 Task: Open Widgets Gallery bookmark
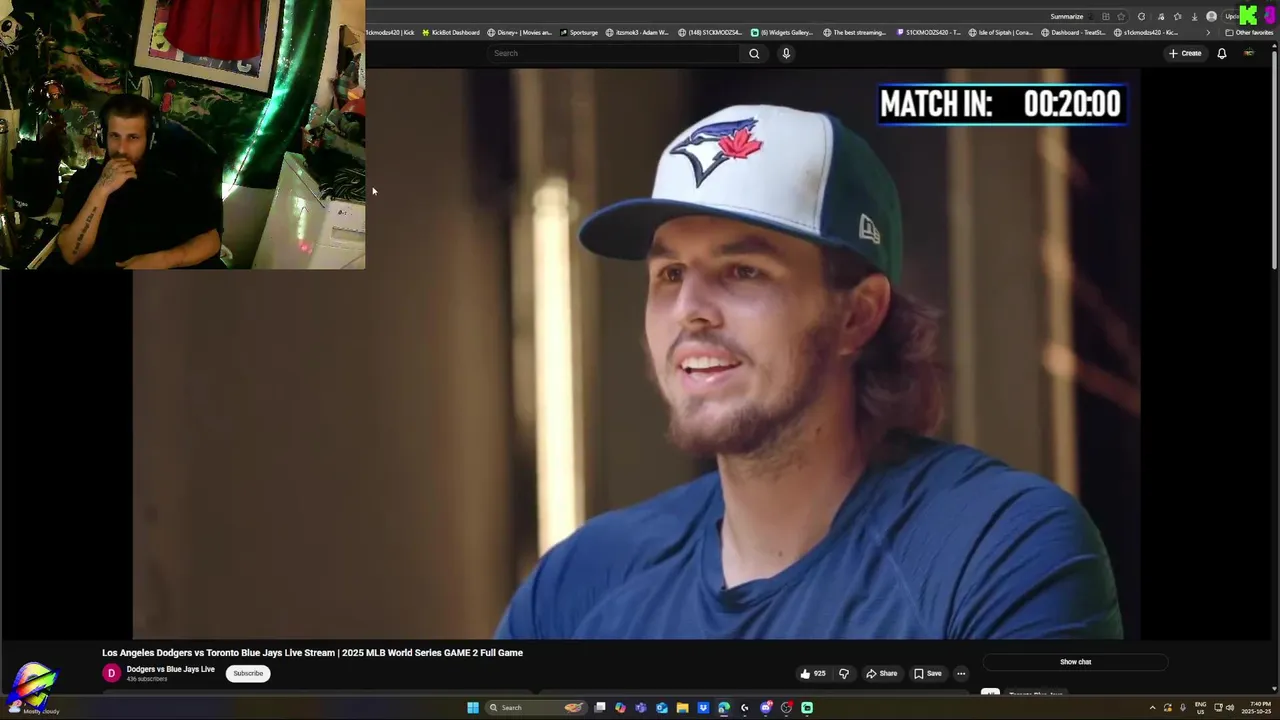point(782,33)
